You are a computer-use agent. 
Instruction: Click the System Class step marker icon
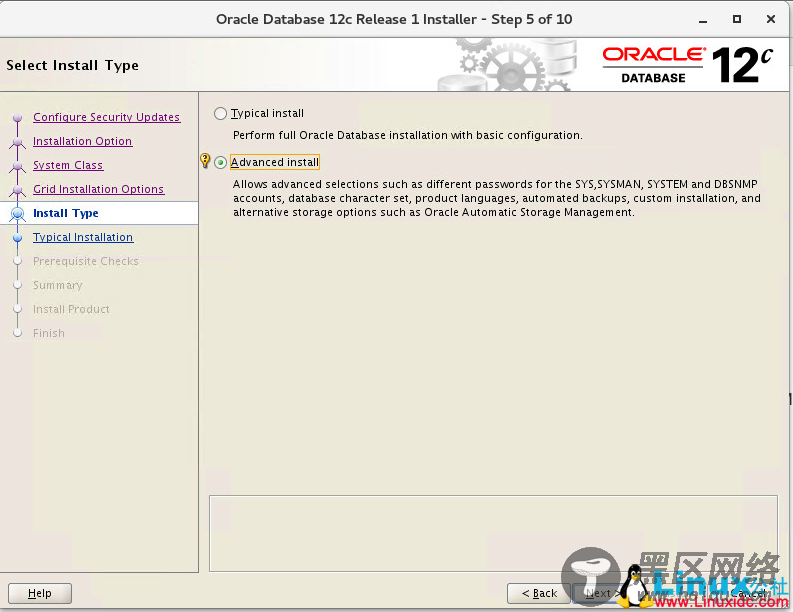[x=18, y=165]
